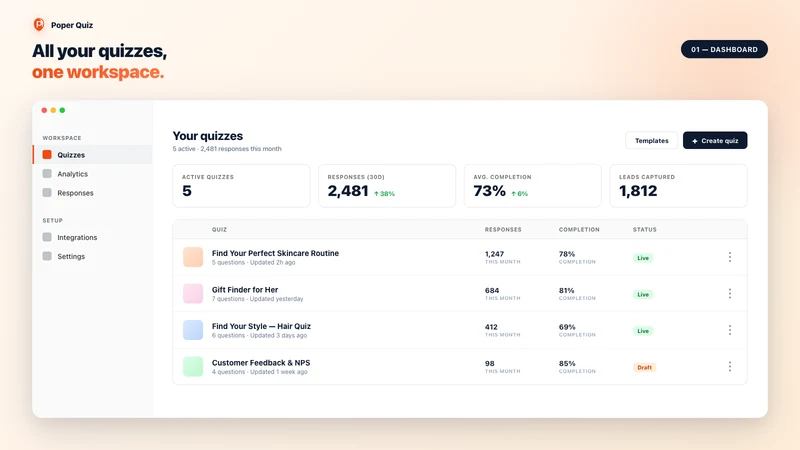This screenshot has height=450, width=800.
Task: Click the Responses sidebar icon
Action: coord(47,192)
